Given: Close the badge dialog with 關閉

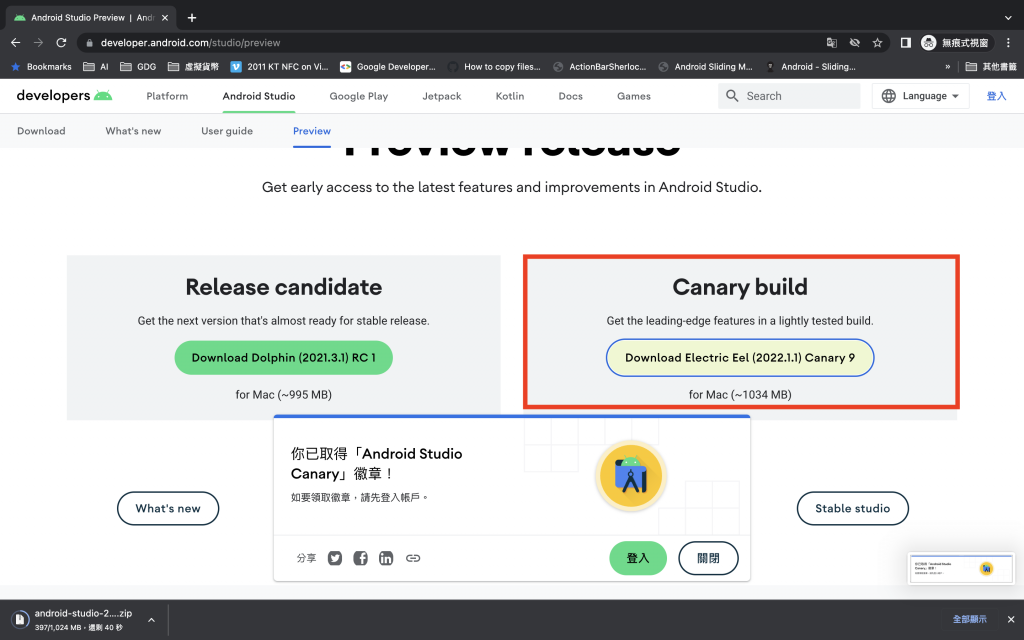Looking at the screenshot, I should [x=708, y=558].
